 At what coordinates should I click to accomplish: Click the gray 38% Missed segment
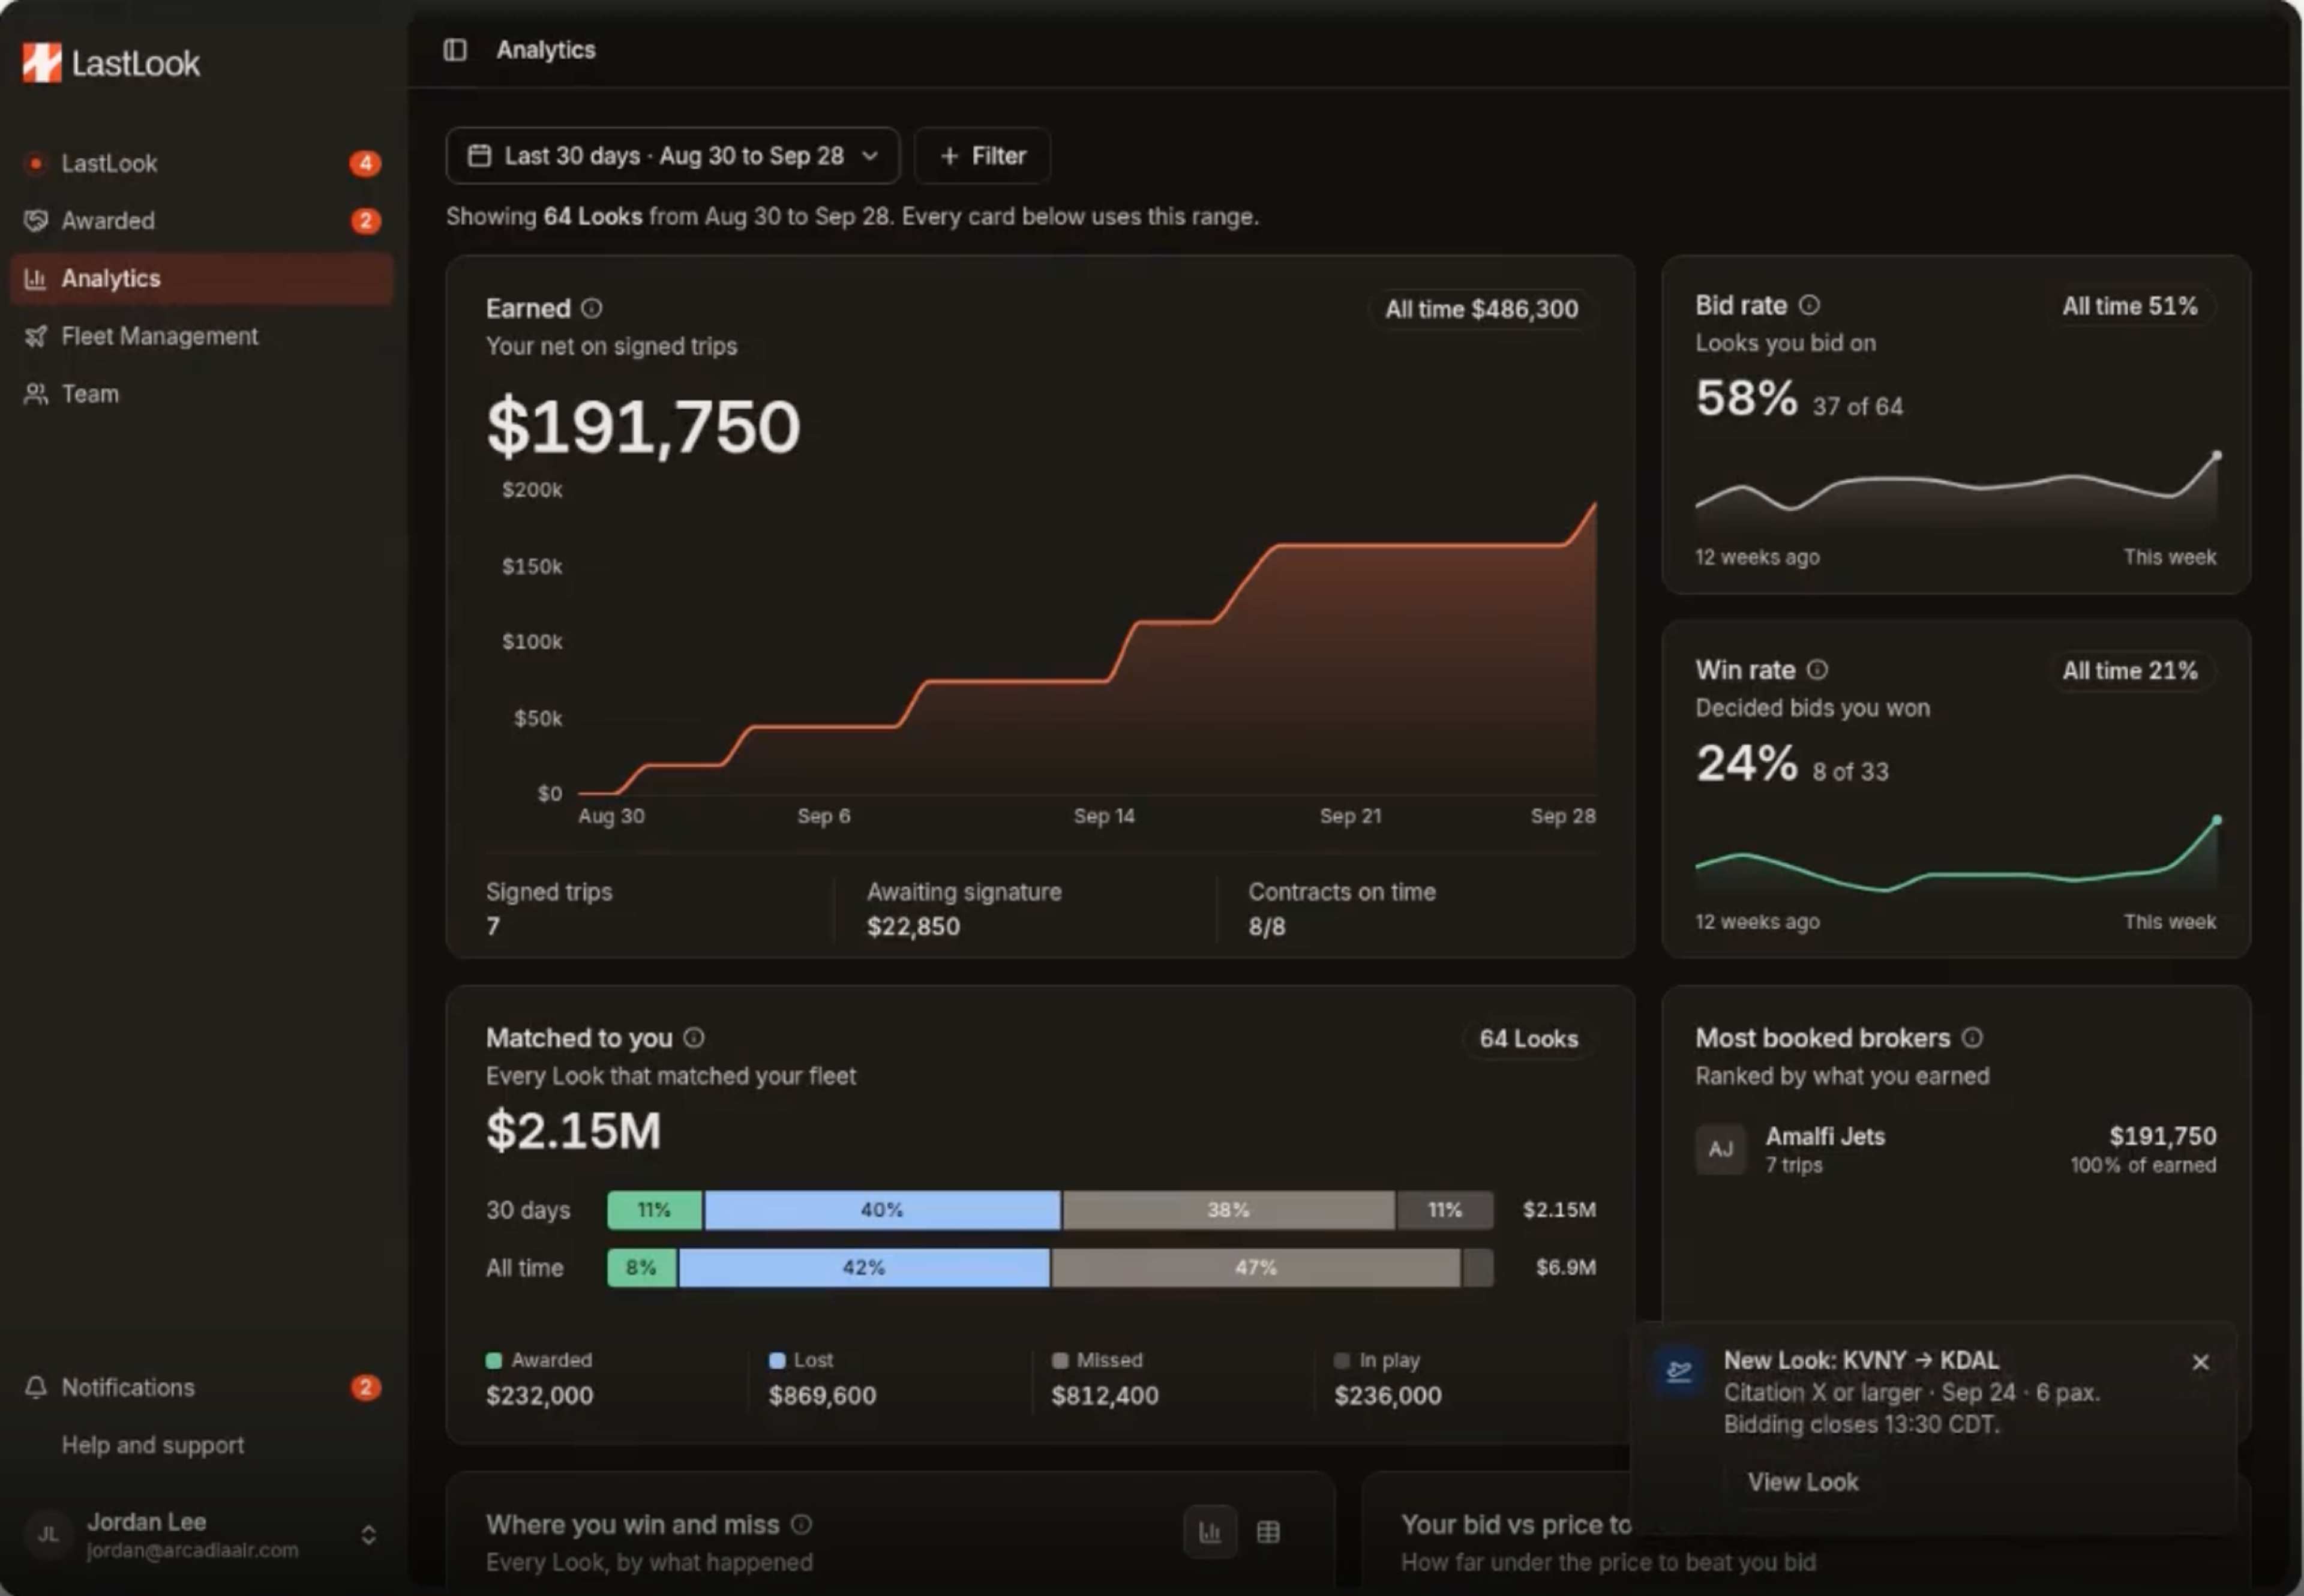coord(1229,1210)
